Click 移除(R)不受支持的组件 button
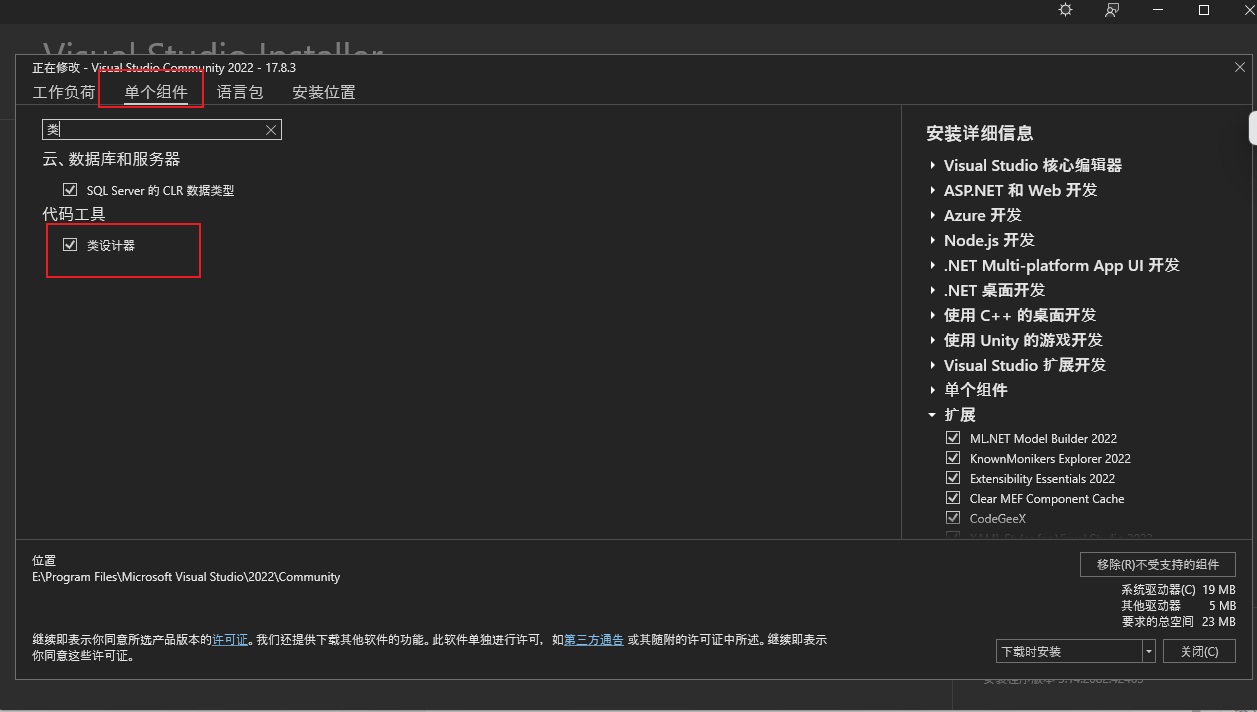This screenshot has width=1257, height=712. coord(1158,564)
